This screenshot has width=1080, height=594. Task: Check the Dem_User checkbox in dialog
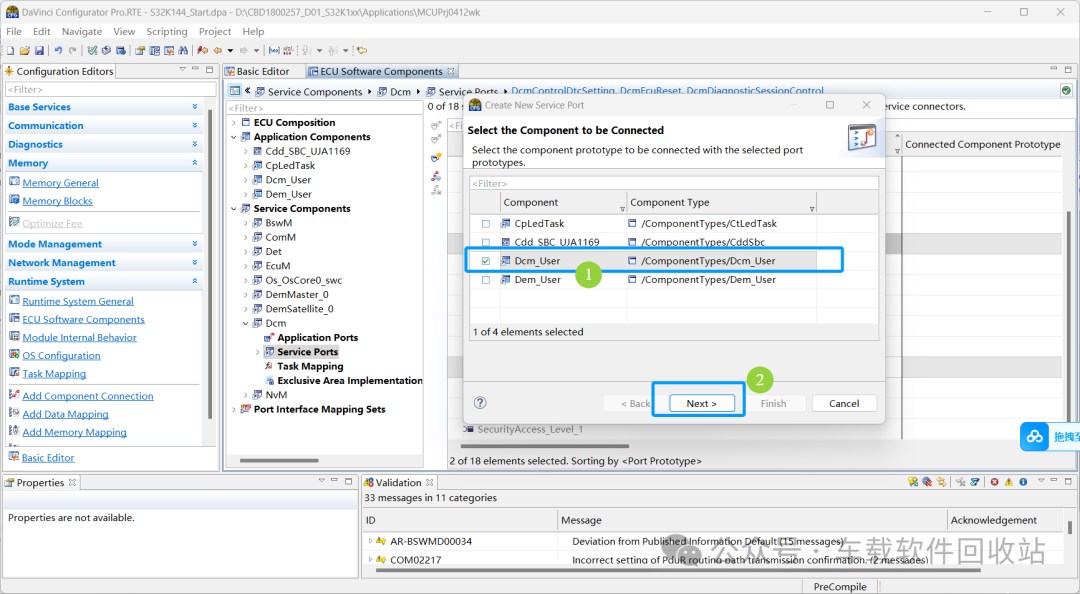(486, 280)
